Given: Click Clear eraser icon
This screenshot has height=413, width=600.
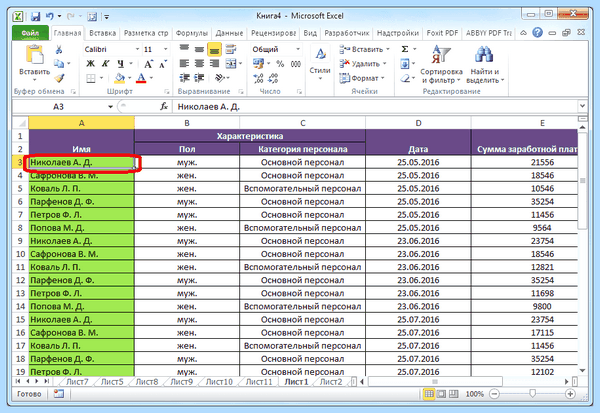Looking at the screenshot, I should pyautogui.click(x=405, y=78).
